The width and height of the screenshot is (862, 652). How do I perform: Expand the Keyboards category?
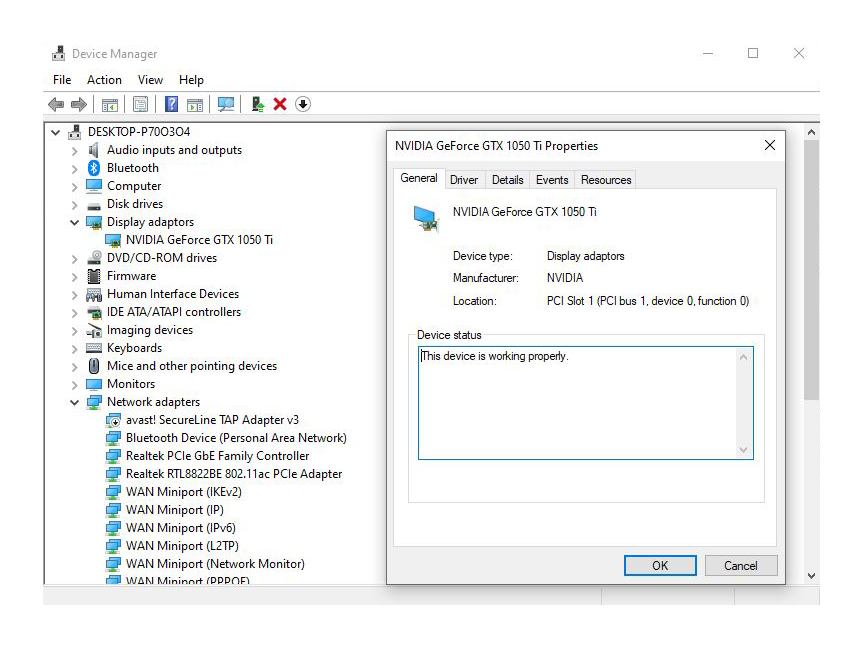coord(74,348)
